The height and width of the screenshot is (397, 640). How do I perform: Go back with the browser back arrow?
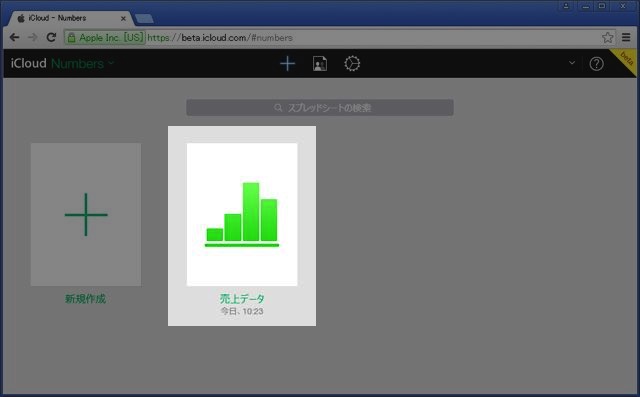pos(14,38)
